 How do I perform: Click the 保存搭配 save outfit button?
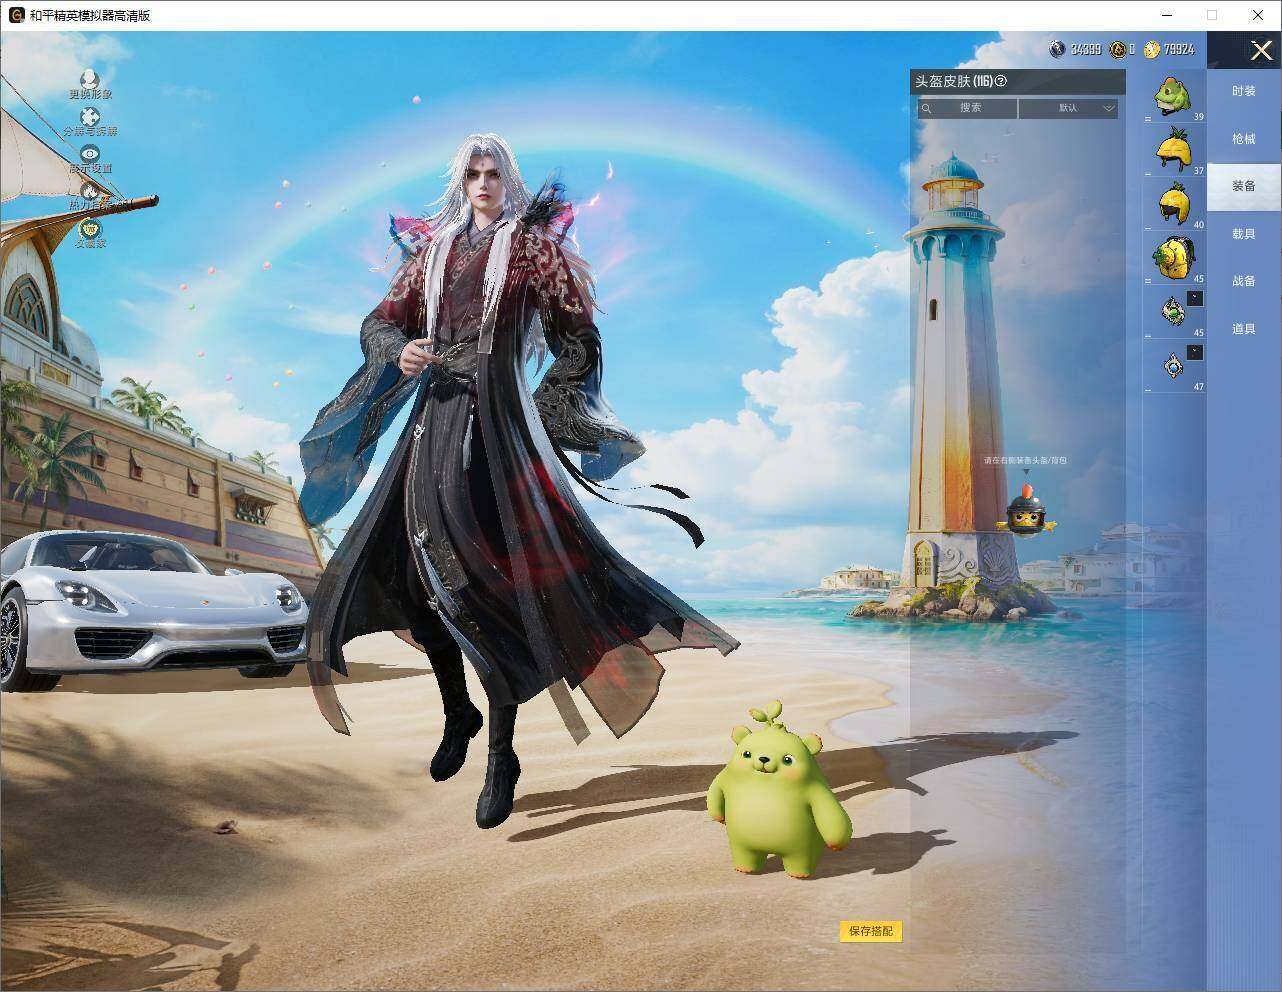coord(871,931)
